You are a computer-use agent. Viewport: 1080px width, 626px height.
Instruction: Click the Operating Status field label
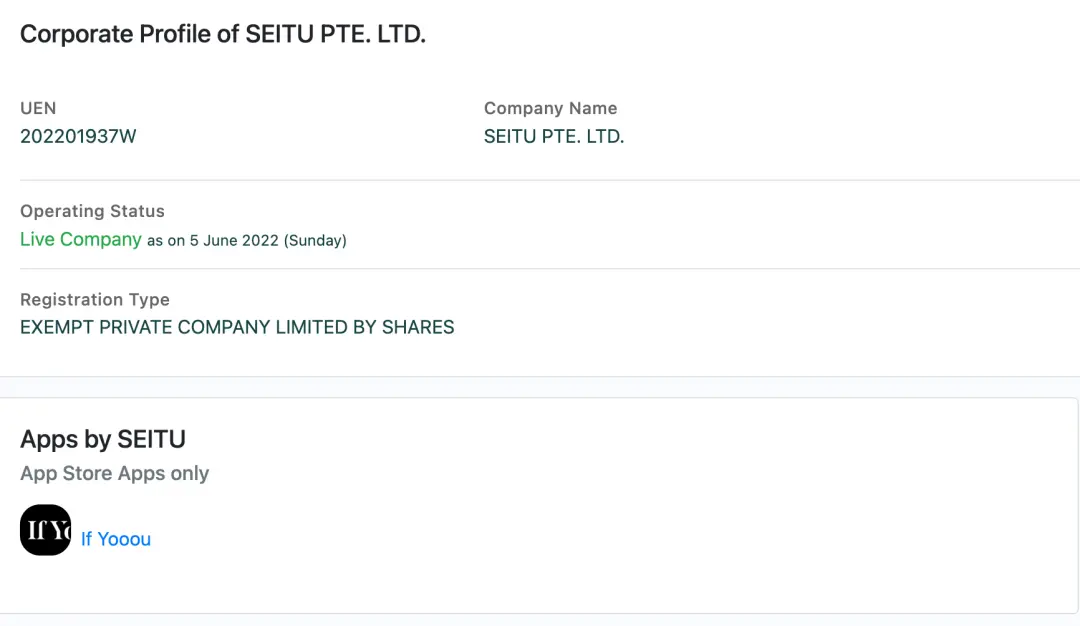(x=92, y=211)
